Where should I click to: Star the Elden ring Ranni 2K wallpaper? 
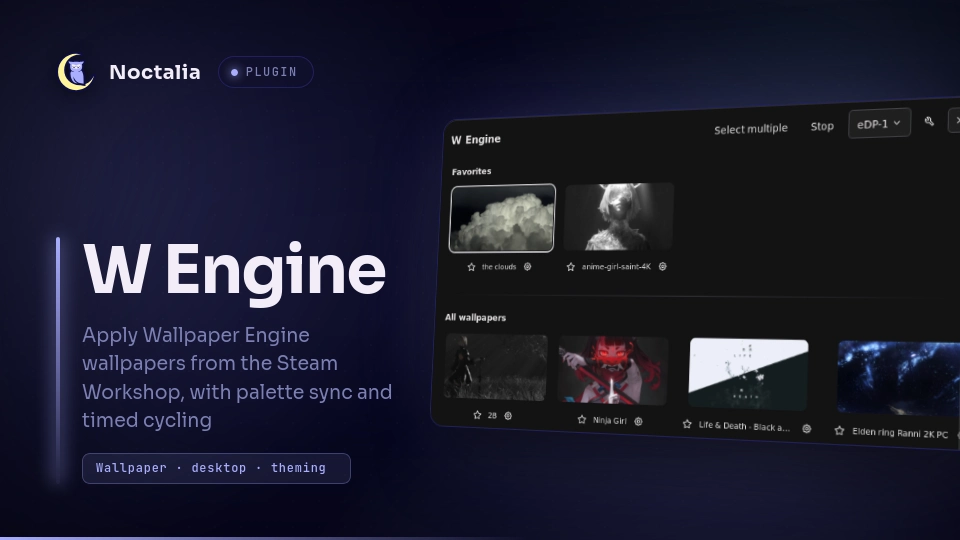pyautogui.click(x=839, y=431)
